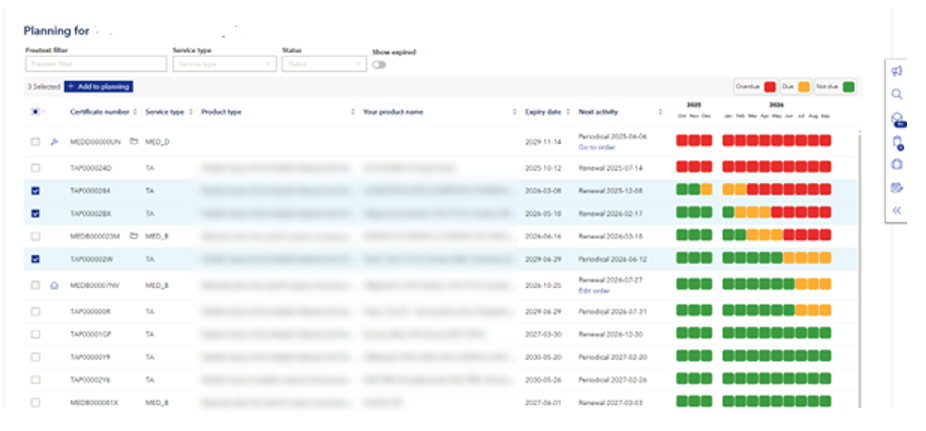Click the announcements megaphone icon in right sidebar
This screenshot has height=431, width=926.
click(x=897, y=70)
